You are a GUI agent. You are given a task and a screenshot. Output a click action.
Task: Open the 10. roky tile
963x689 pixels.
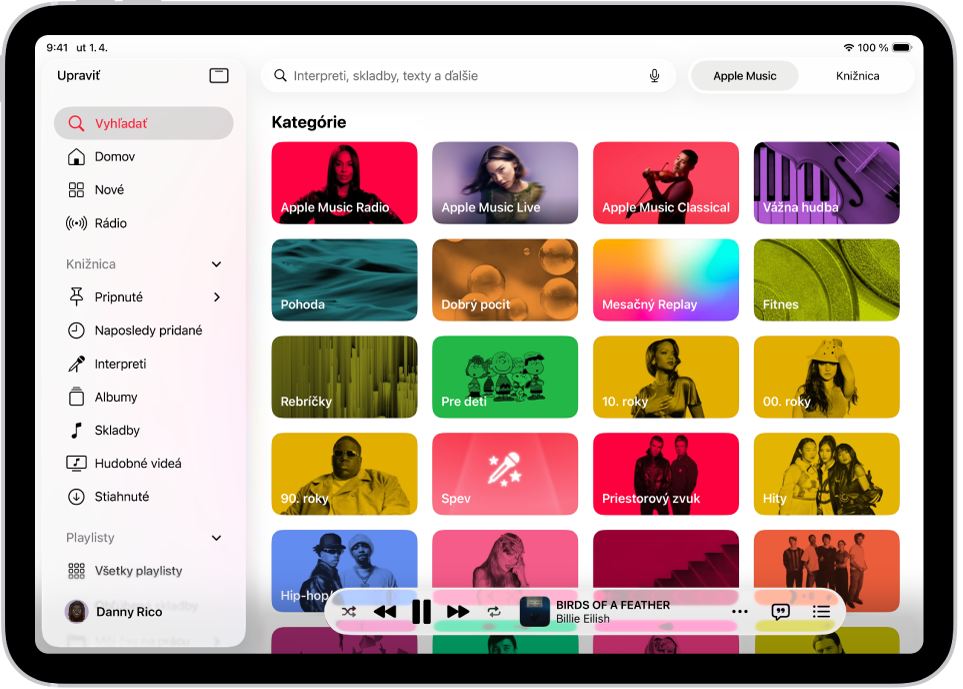click(666, 377)
